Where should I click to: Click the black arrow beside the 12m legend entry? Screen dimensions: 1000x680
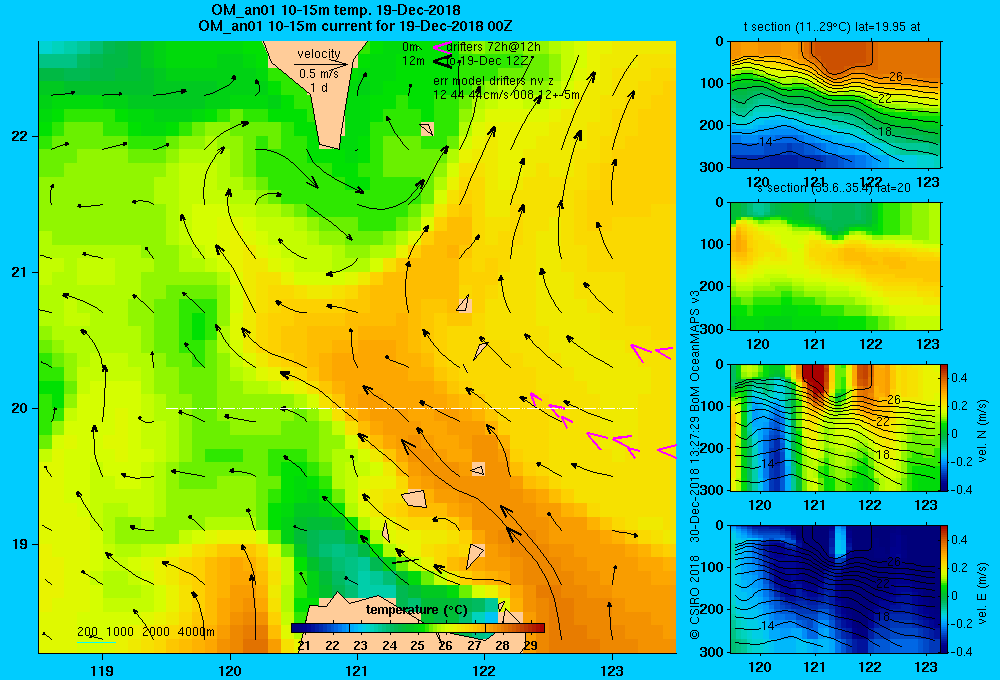click(443, 61)
